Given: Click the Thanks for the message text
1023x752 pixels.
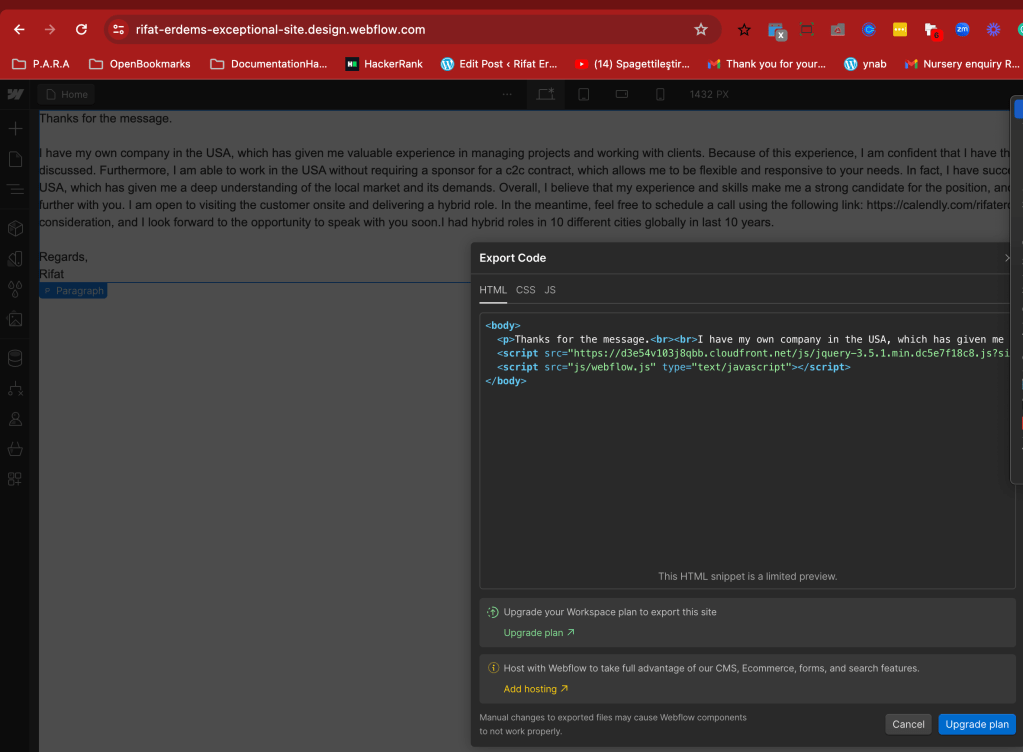Looking at the screenshot, I should click(105, 119).
